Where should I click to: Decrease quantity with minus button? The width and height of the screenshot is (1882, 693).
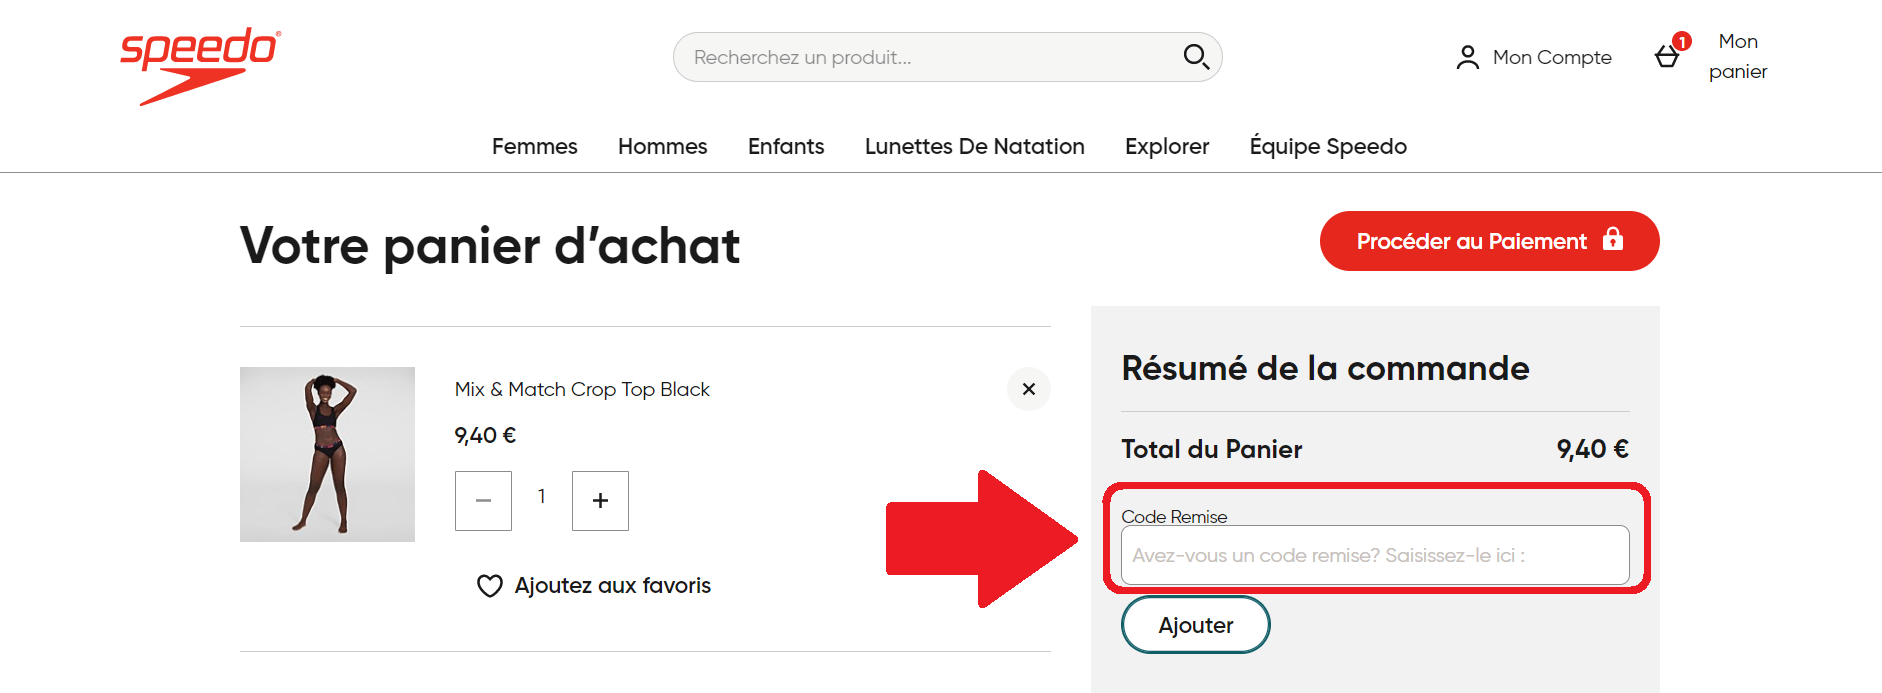tap(483, 500)
